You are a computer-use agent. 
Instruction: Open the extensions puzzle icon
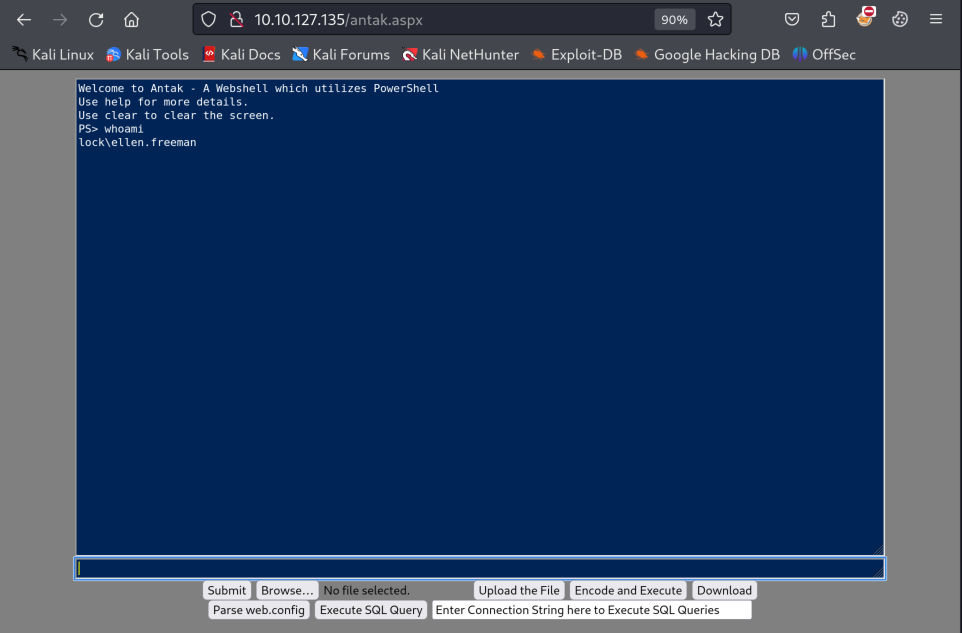click(828, 19)
